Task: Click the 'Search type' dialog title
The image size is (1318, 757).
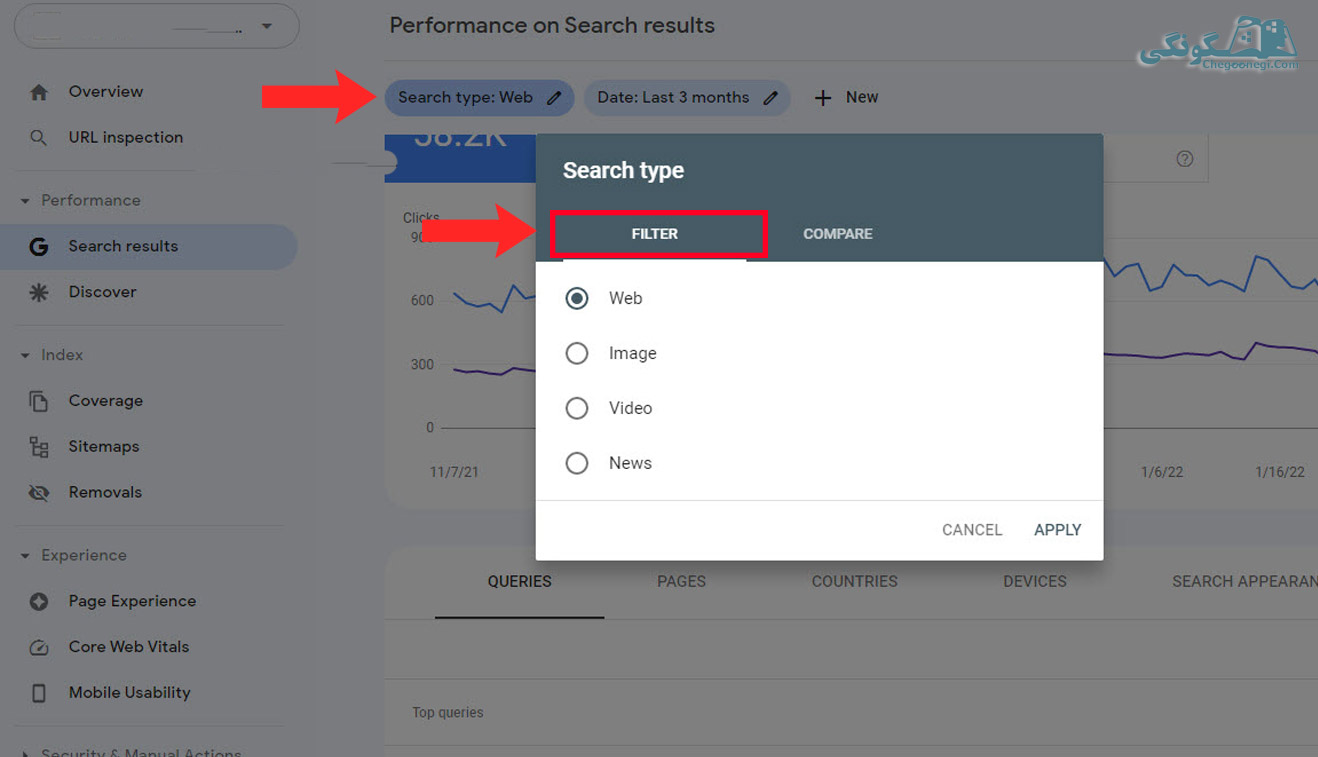Action: click(x=623, y=171)
